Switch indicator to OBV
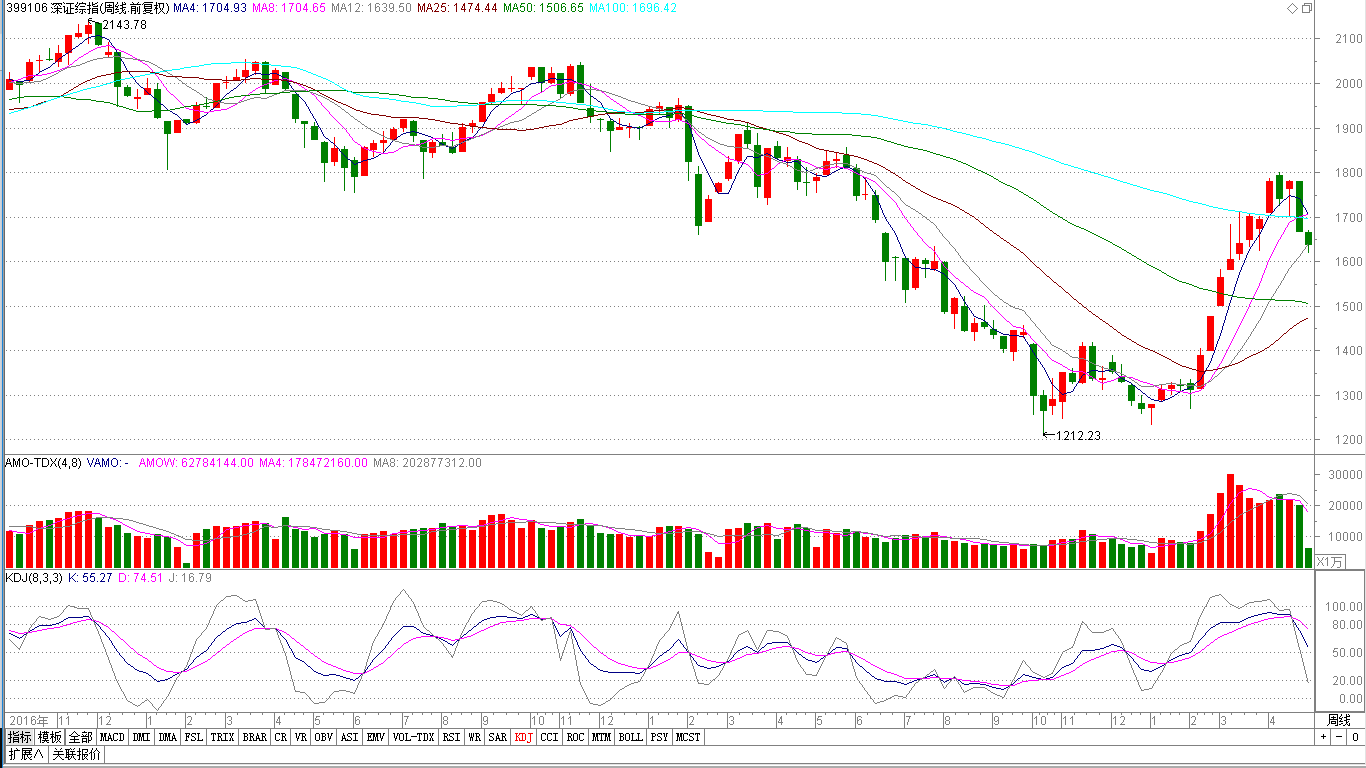 point(323,737)
